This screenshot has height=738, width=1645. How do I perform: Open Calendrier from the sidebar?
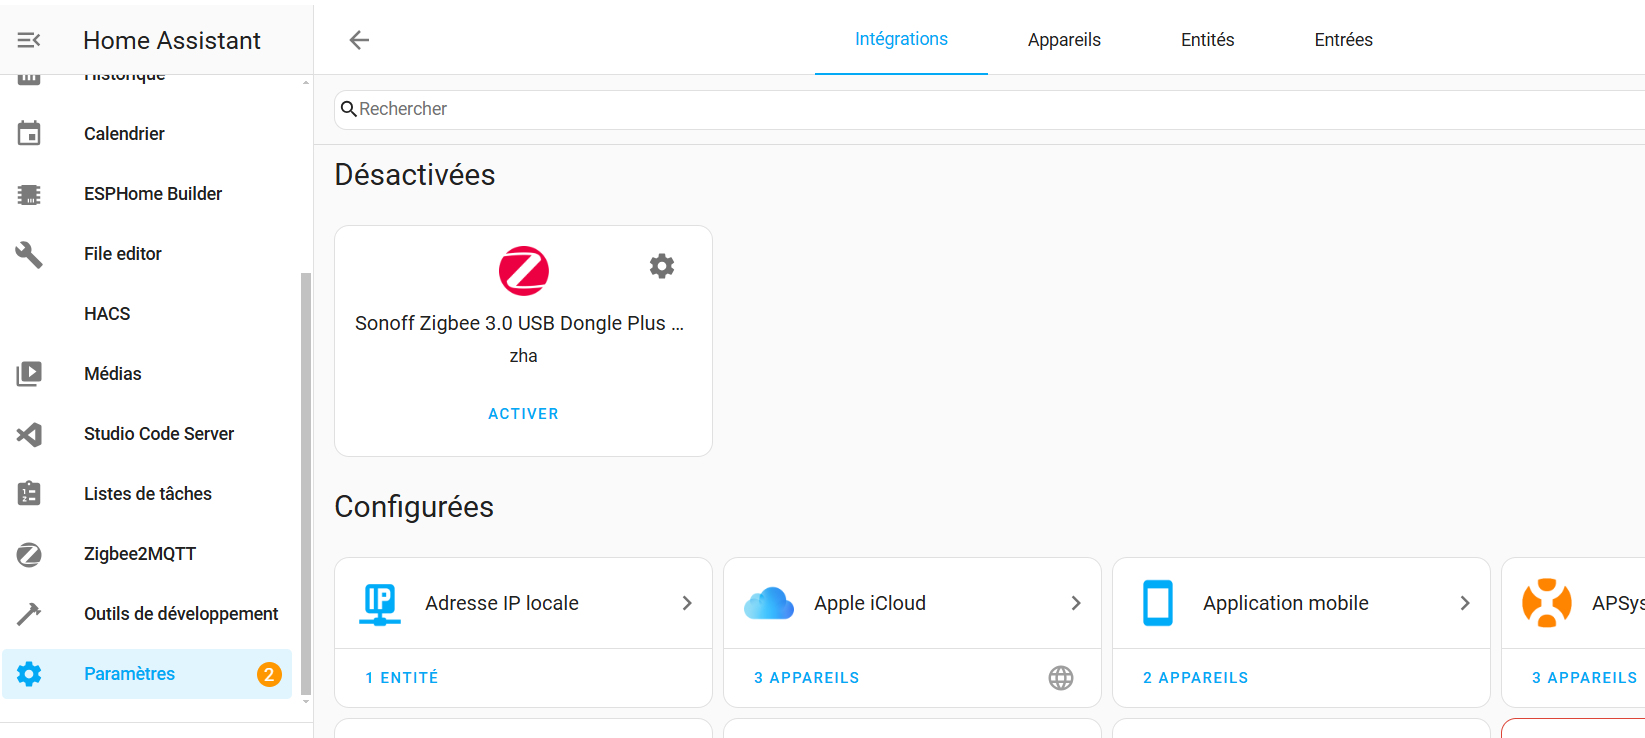pyautogui.click(x=124, y=134)
